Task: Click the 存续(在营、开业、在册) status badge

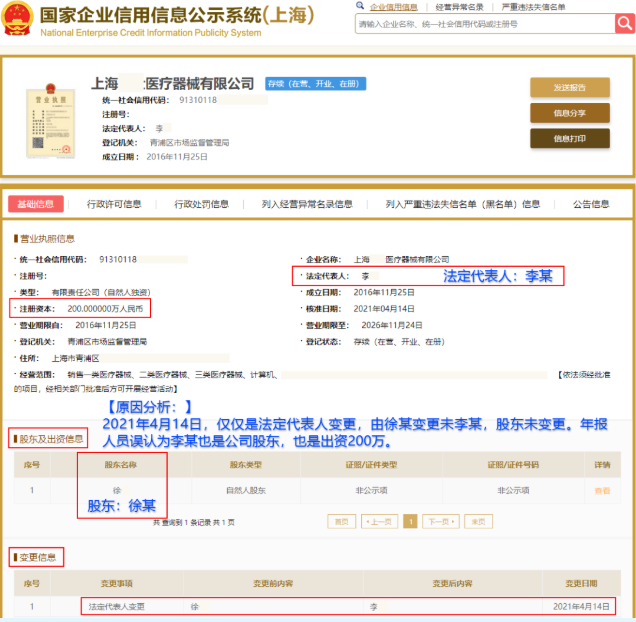Action: point(316,84)
